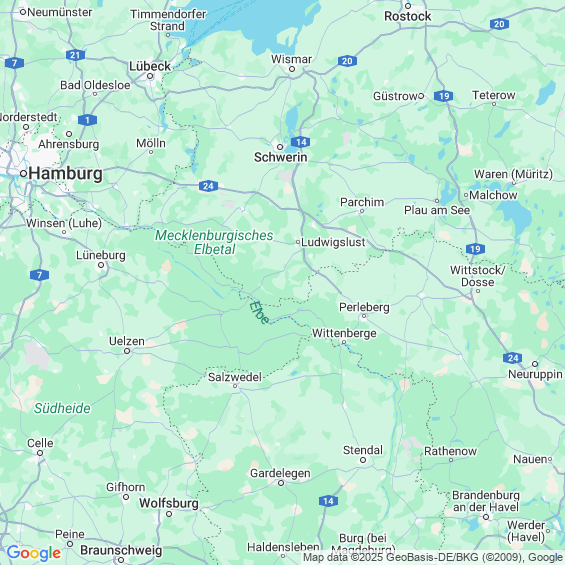Click the Google logo
The width and height of the screenshot is (565, 565).
point(34,553)
